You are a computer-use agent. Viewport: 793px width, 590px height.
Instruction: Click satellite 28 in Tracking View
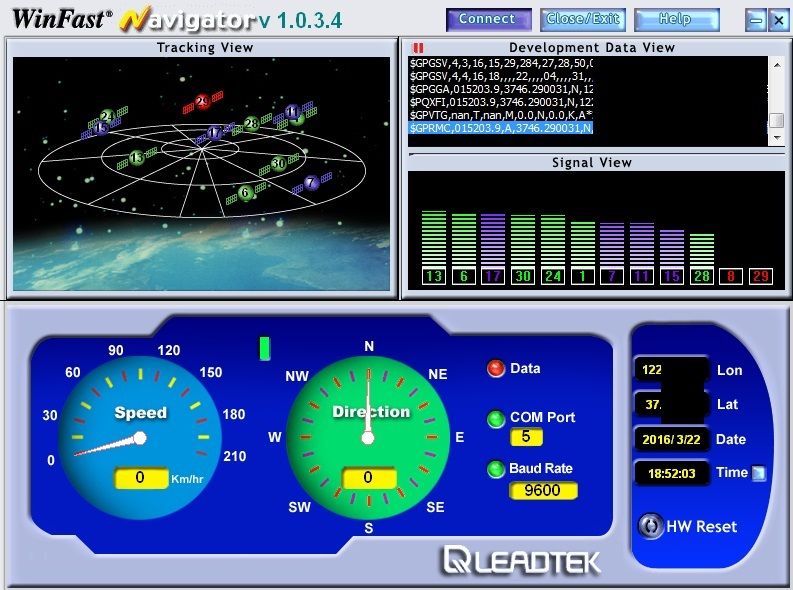coord(251,123)
